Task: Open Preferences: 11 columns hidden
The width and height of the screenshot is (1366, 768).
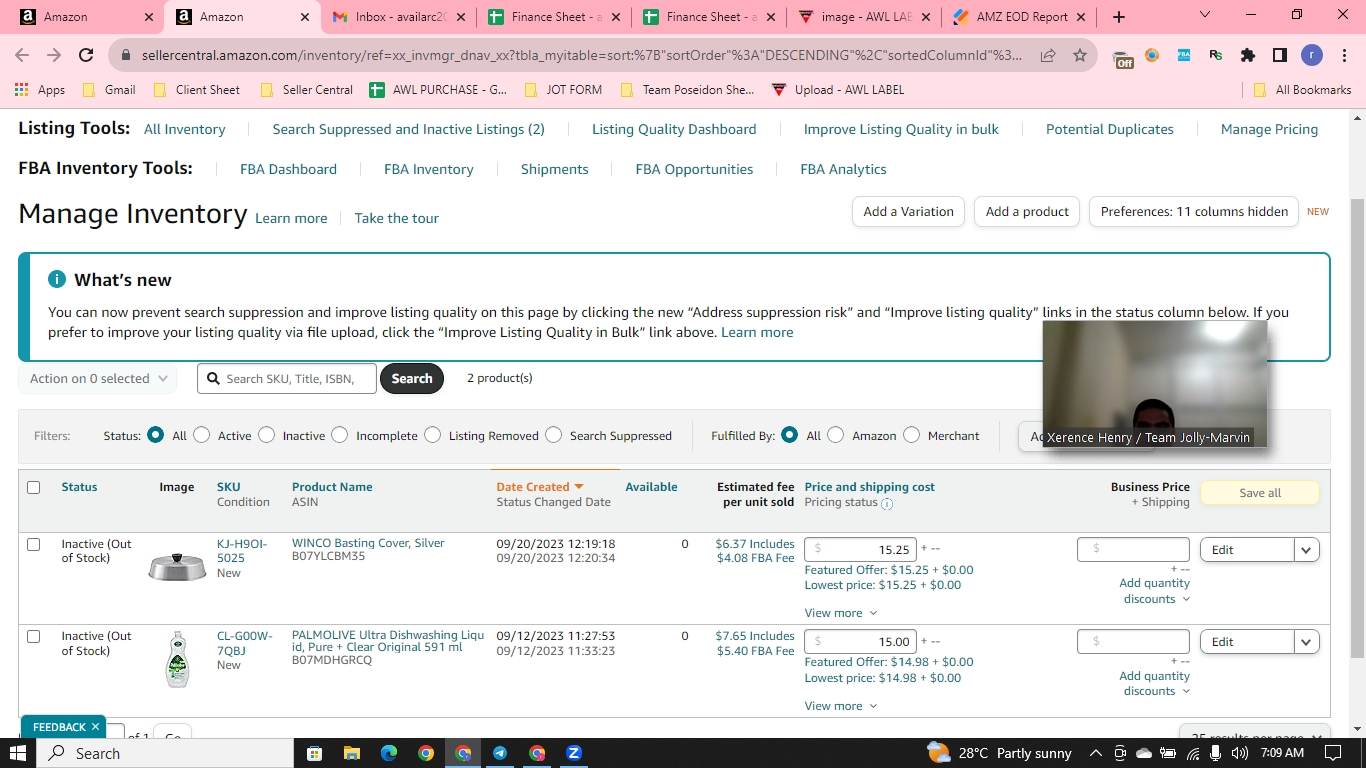Action: click(1194, 212)
